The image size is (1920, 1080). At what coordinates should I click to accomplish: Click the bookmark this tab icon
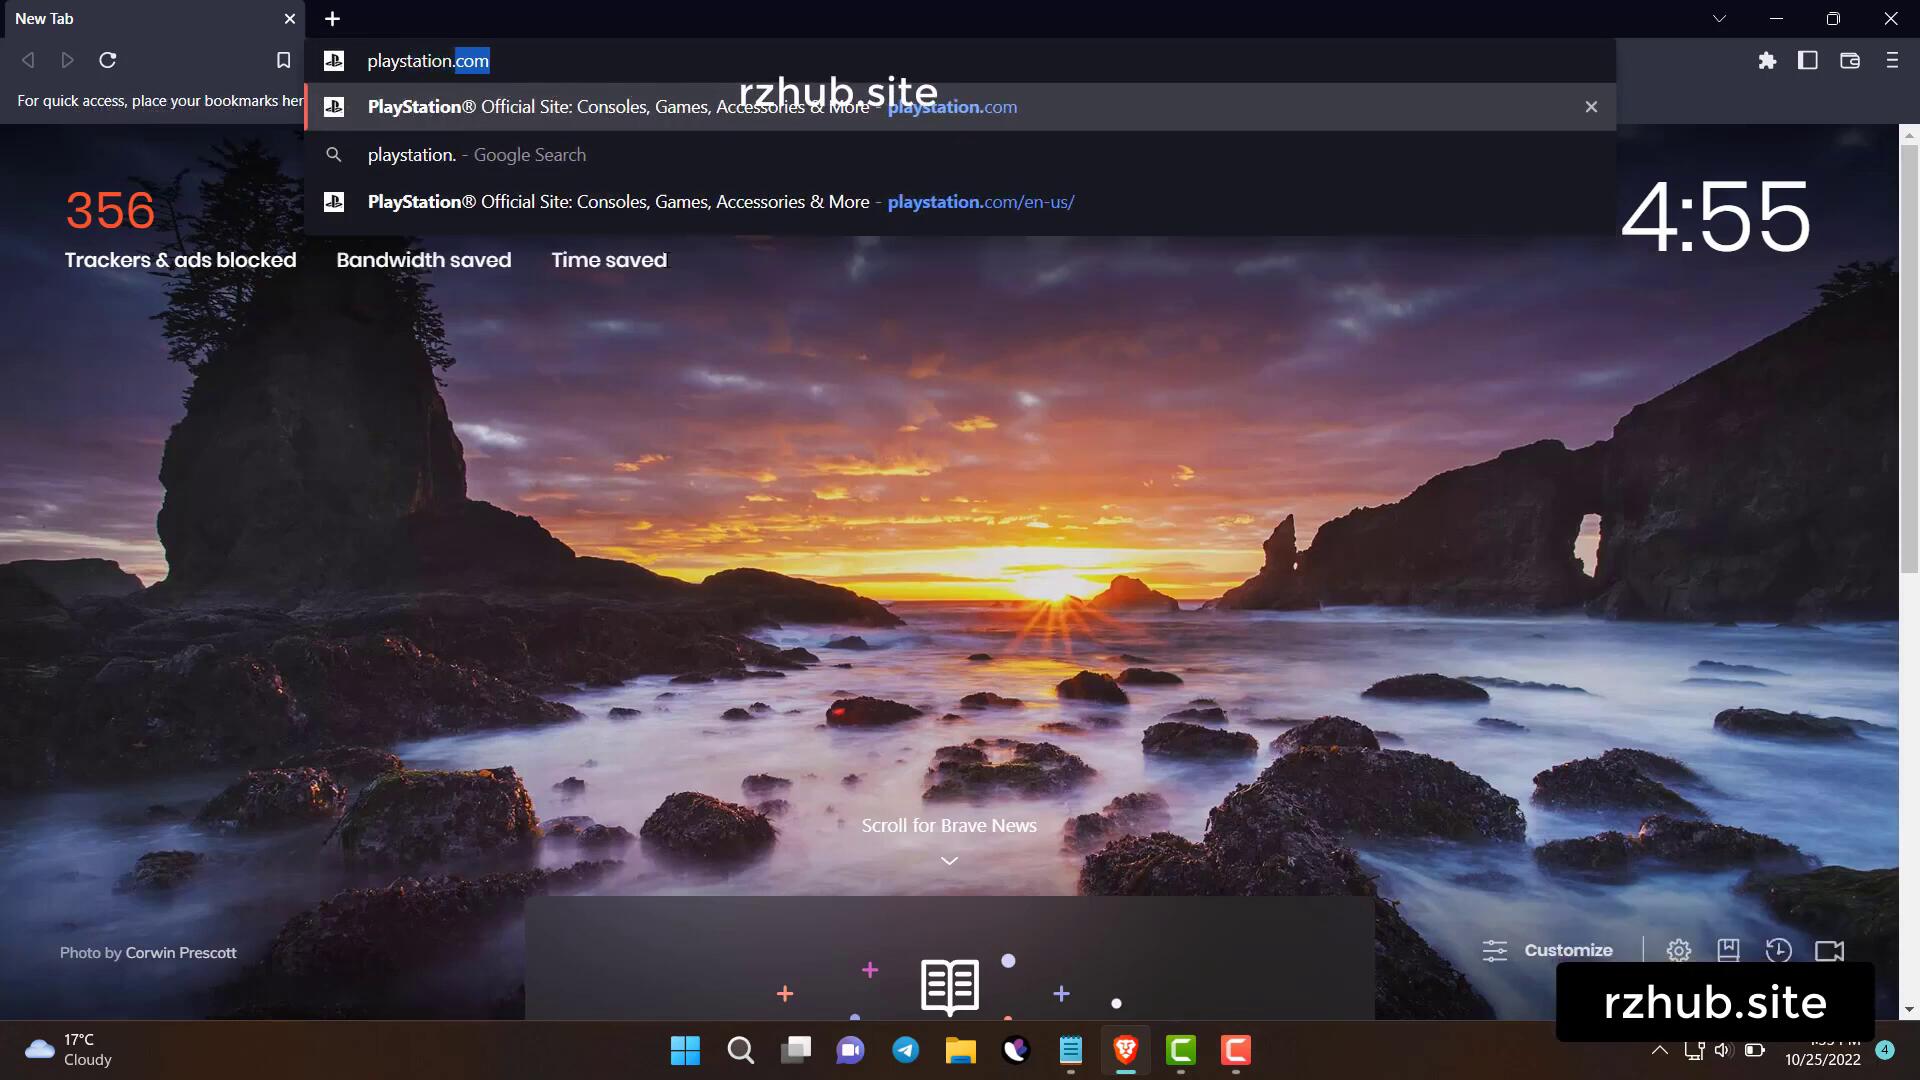click(283, 61)
